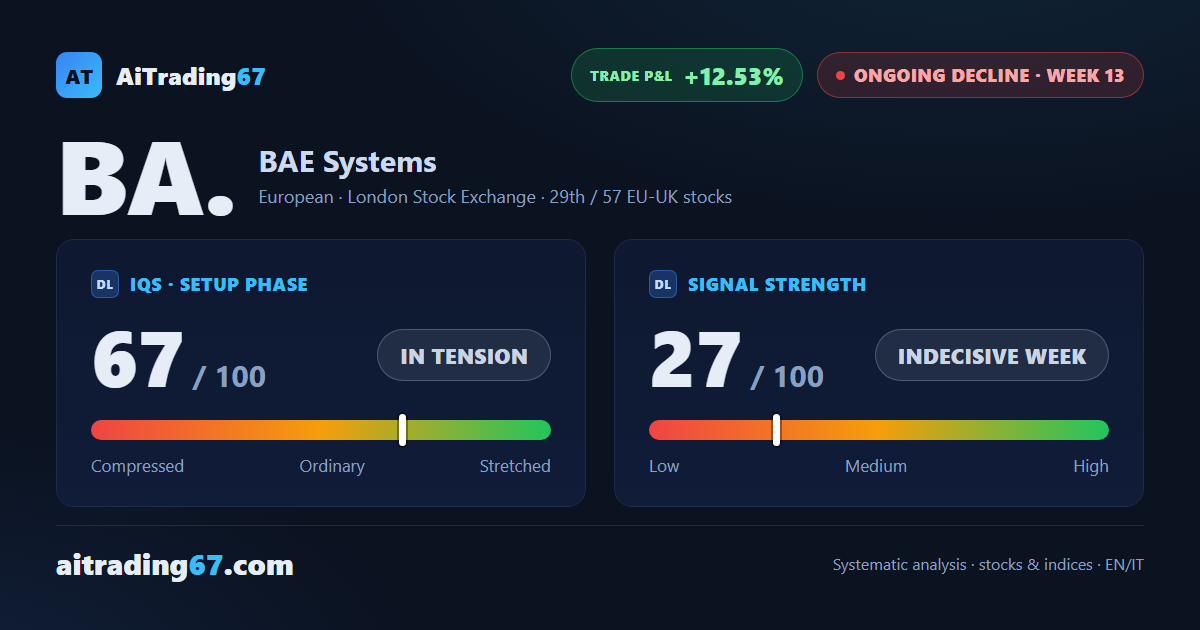Click the London Stock Exchange ranking text
Image resolution: width=1200 pixels, height=630 pixels.
495,197
